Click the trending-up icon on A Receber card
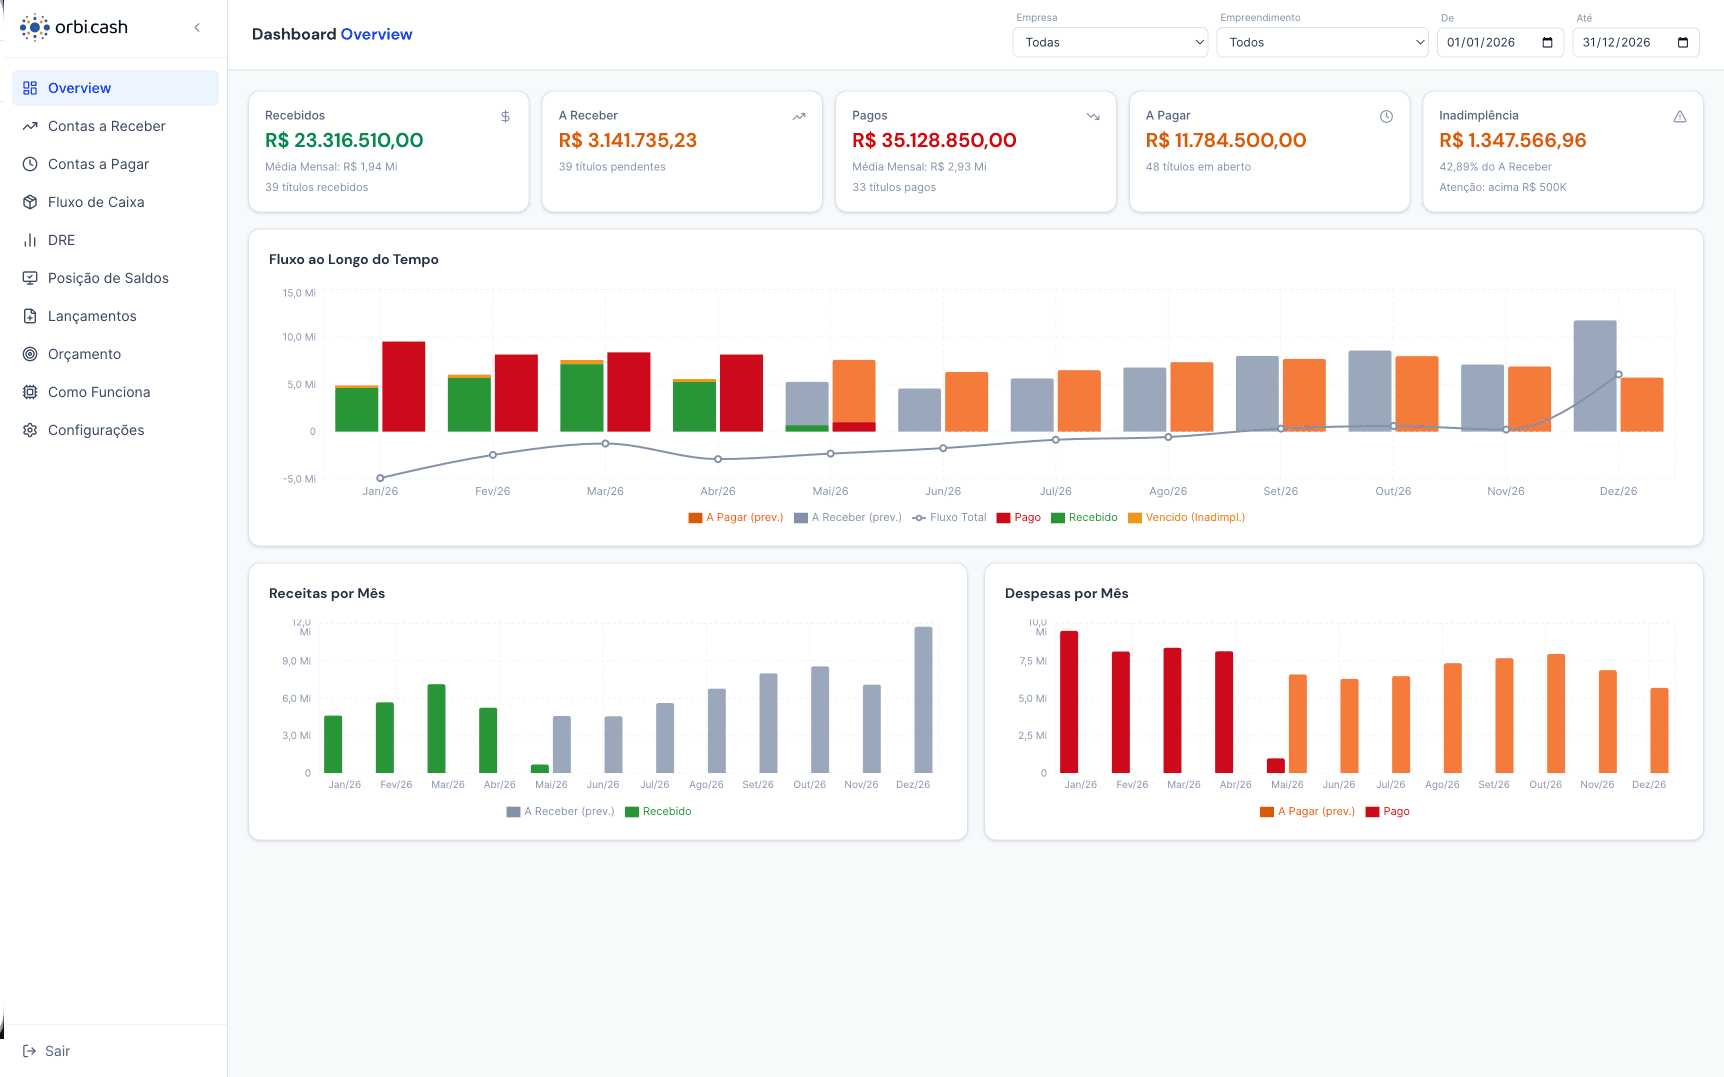 pos(799,117)
